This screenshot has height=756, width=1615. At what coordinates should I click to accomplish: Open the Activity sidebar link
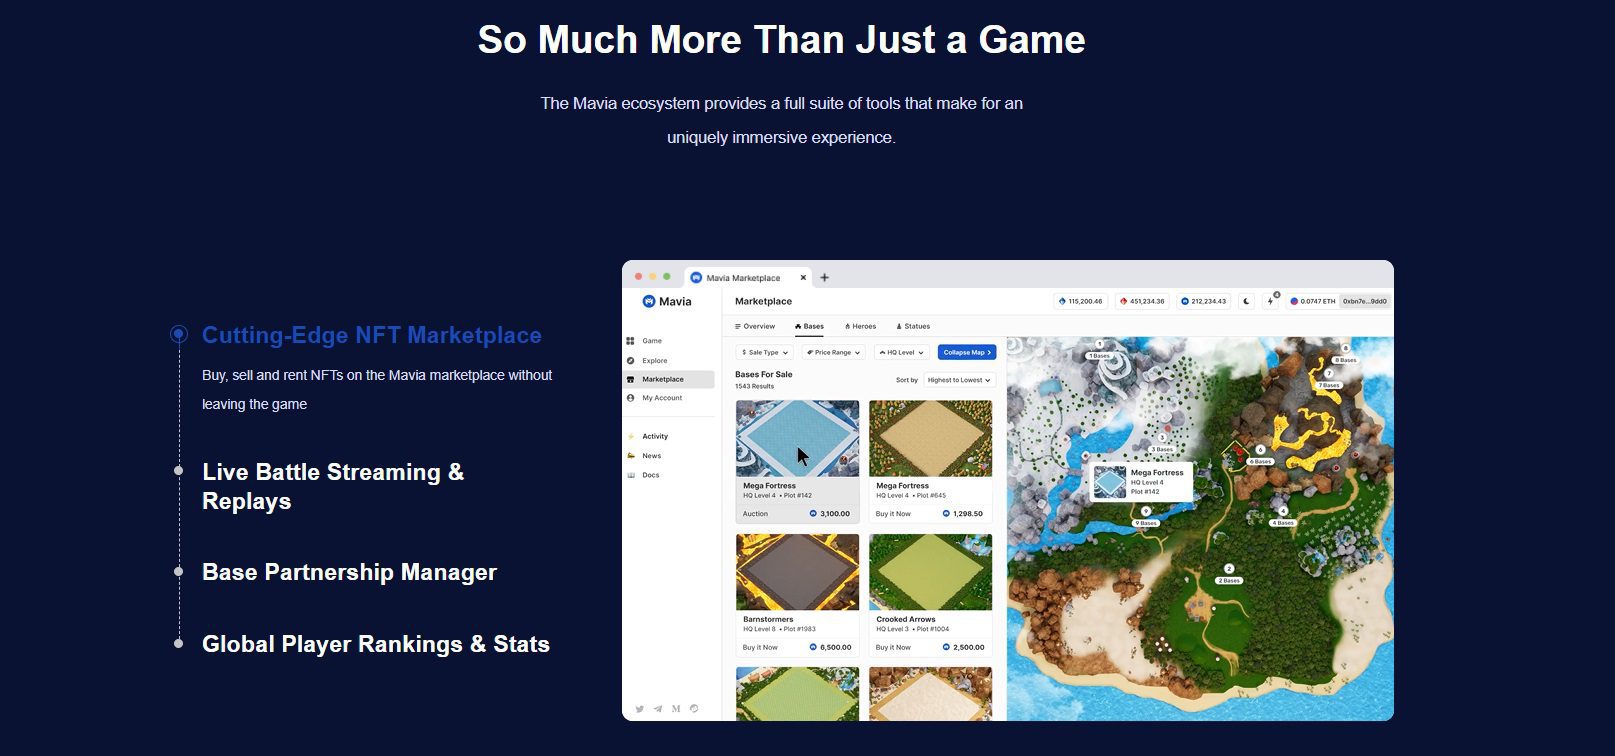(655, 436)
